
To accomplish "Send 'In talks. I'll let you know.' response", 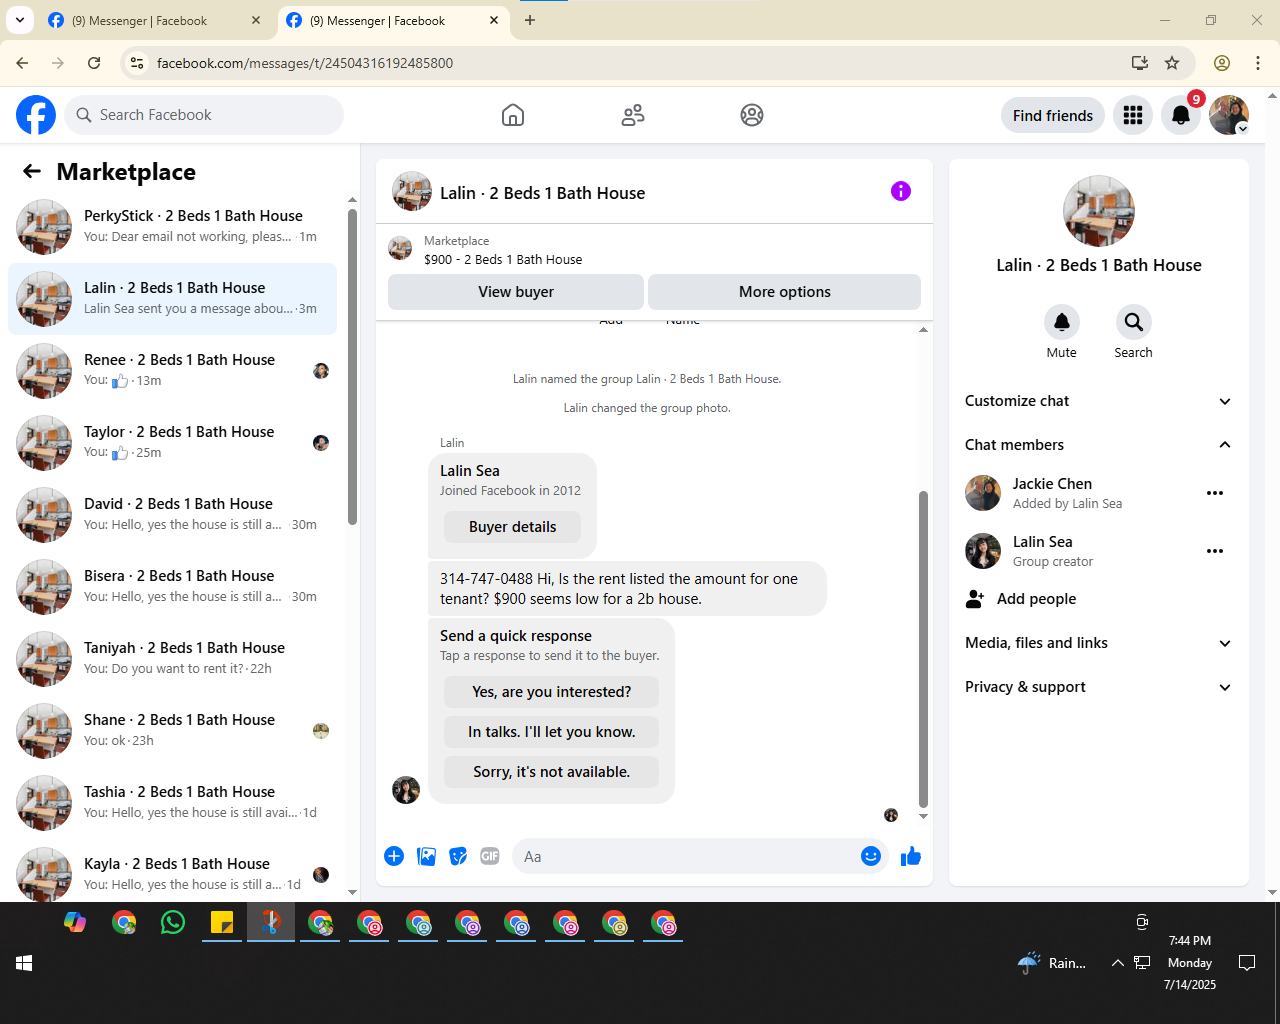I will [551, 732].
